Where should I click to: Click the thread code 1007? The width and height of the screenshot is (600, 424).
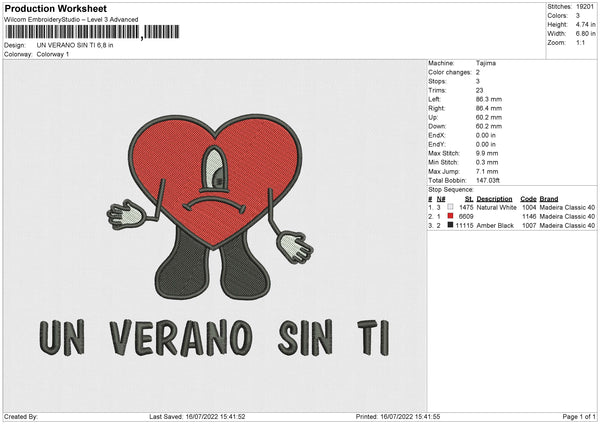(529, 226)
